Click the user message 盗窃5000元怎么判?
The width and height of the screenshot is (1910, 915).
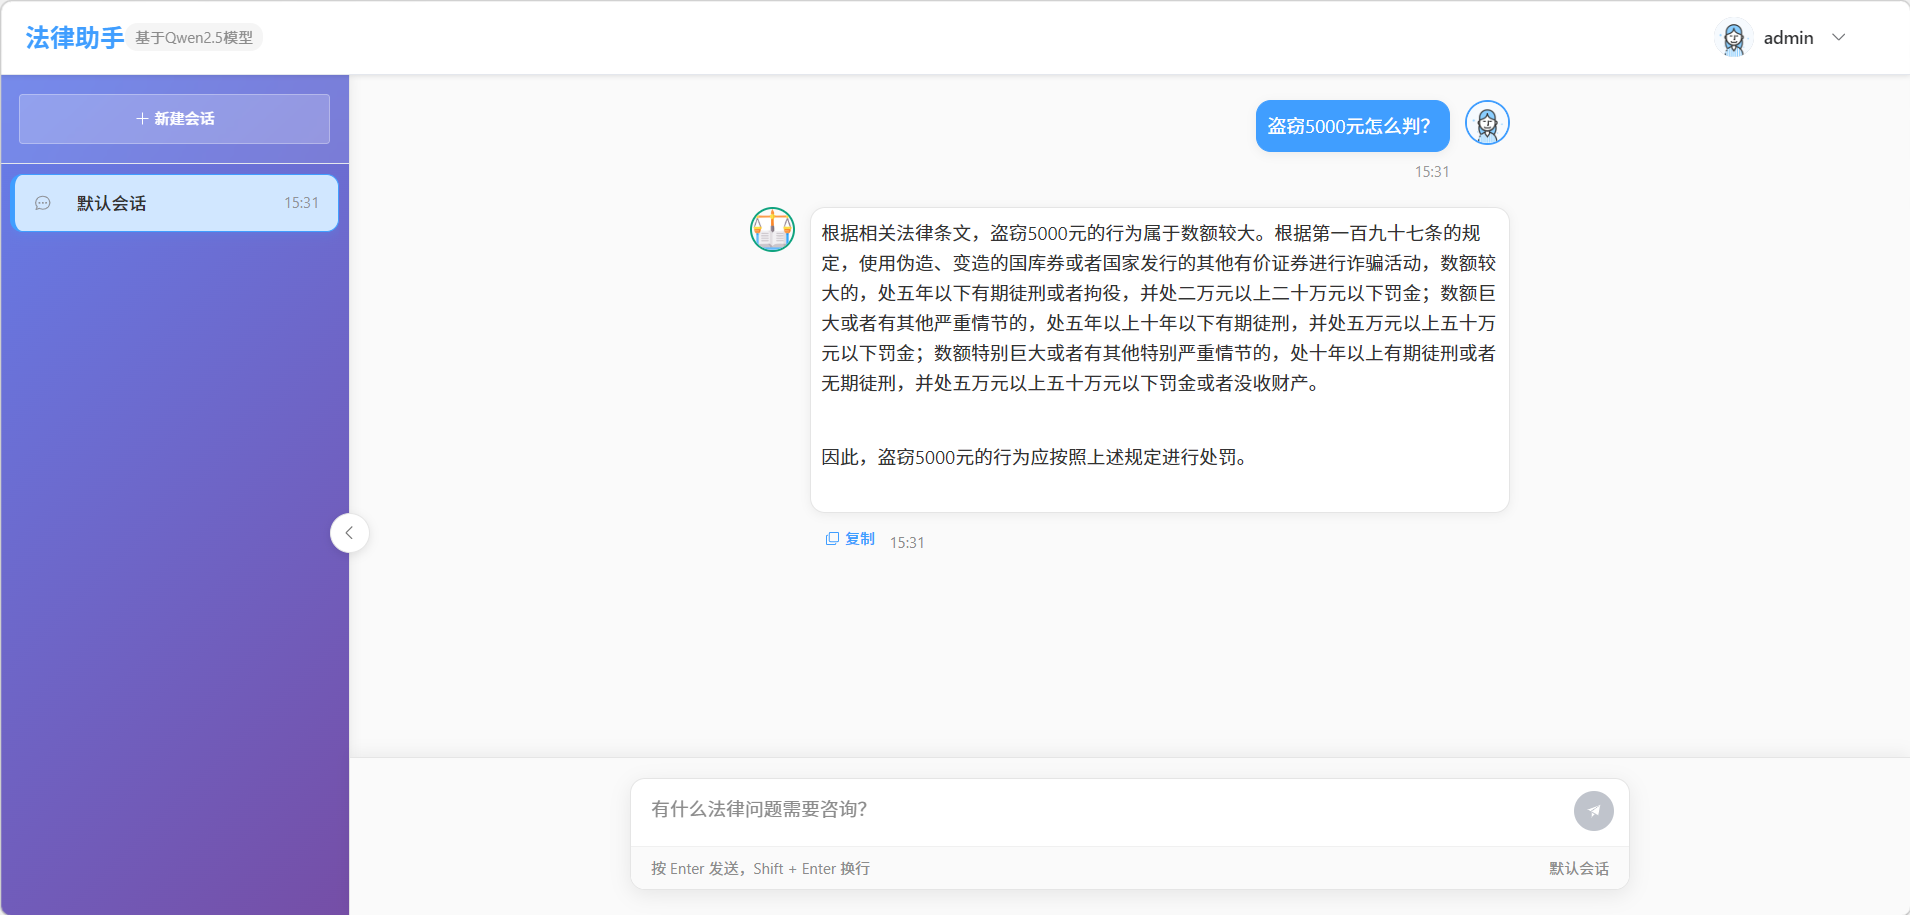(x=1352, y=126)
